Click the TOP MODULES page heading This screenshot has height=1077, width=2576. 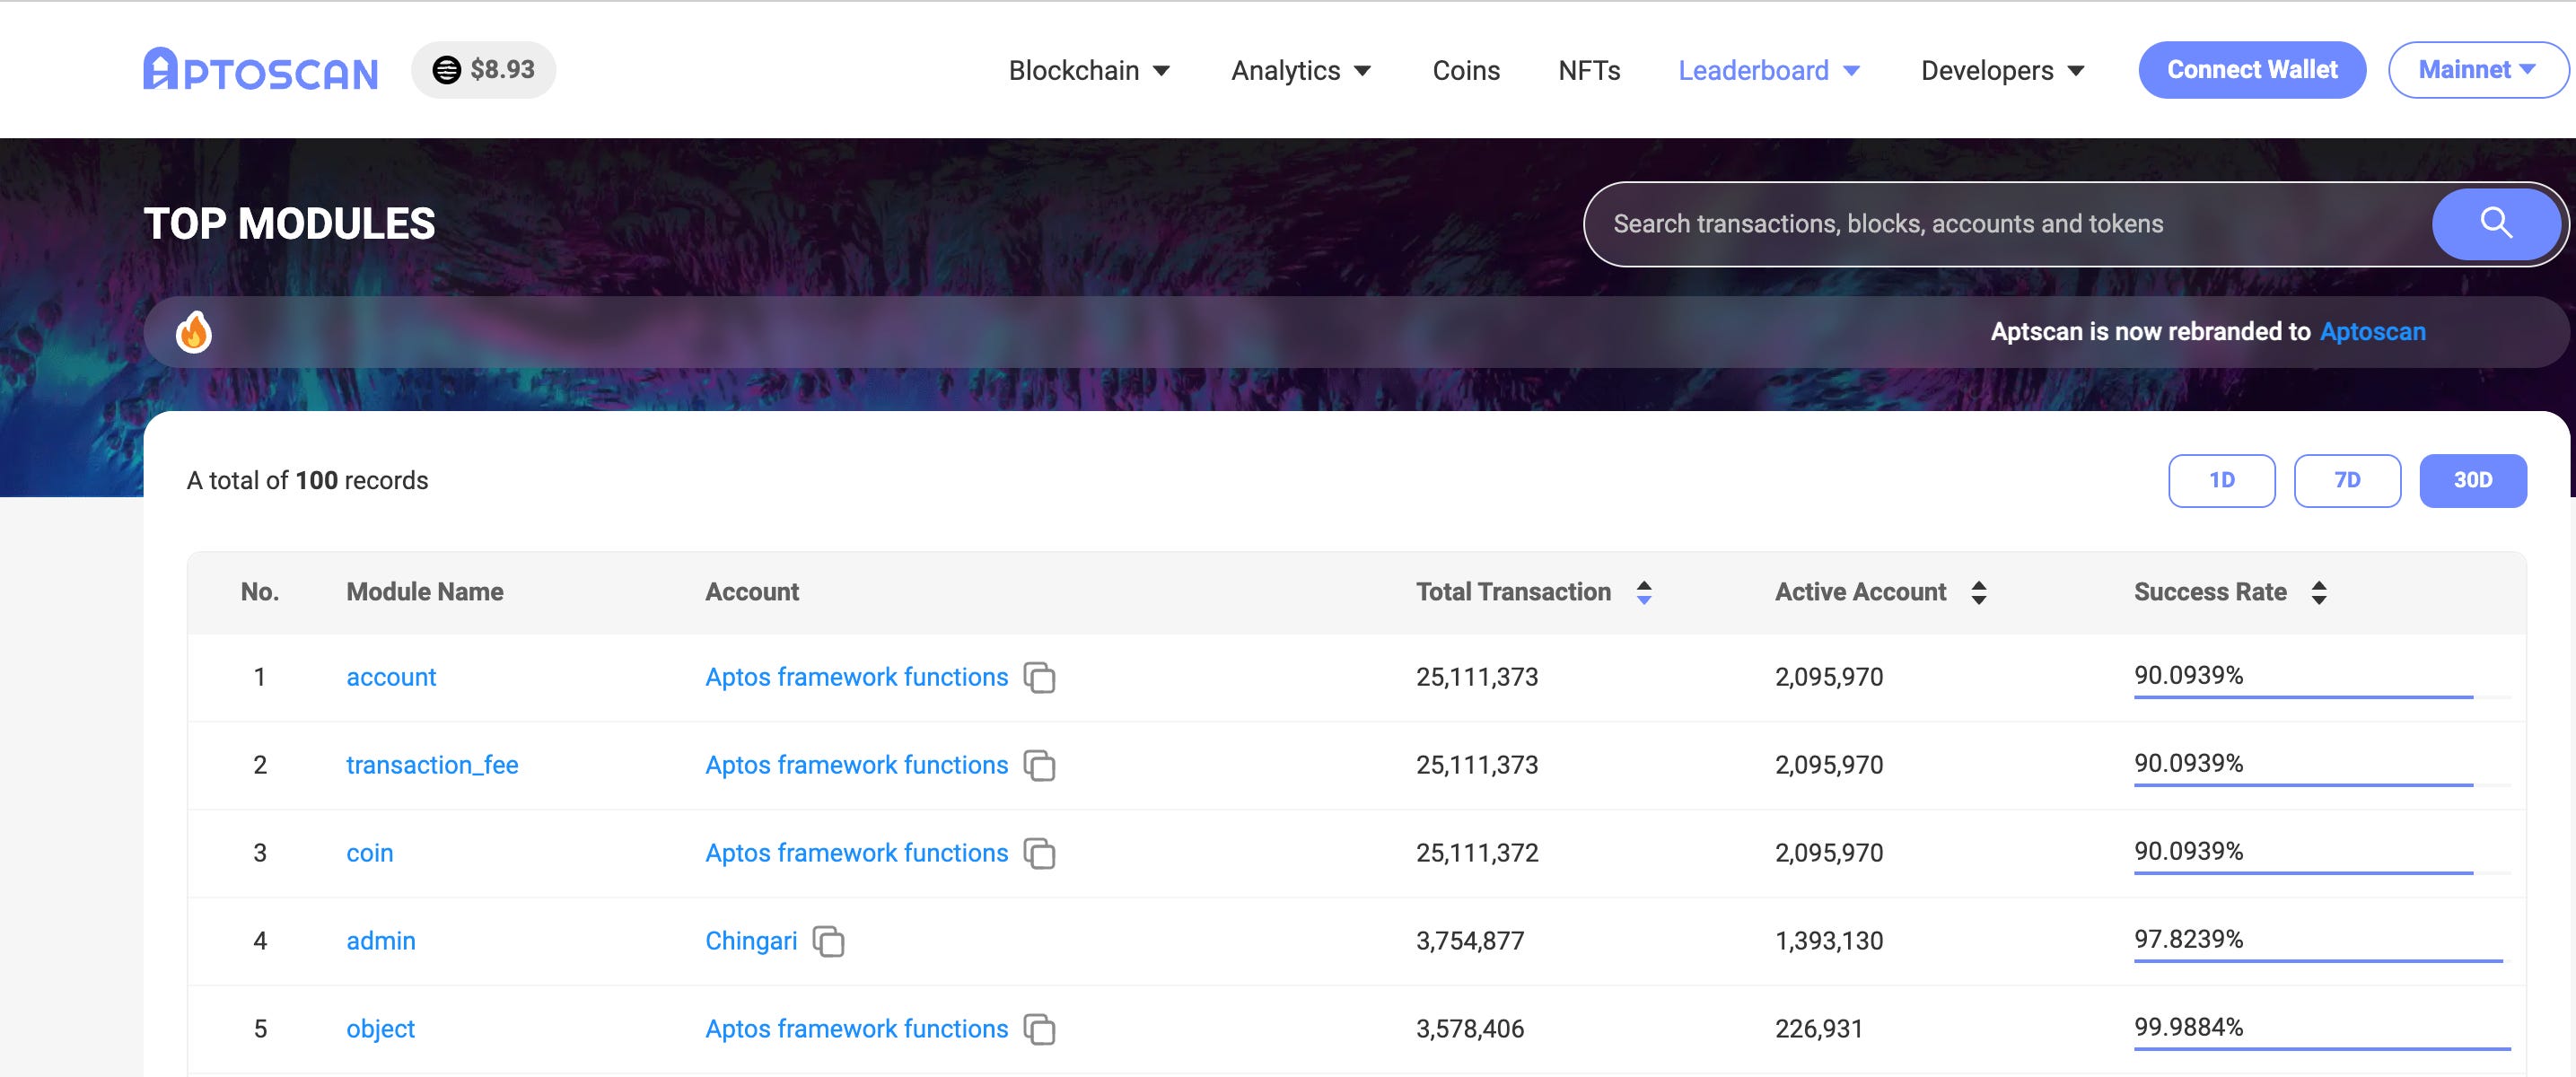pyautogui.click(x=289, y=224)
